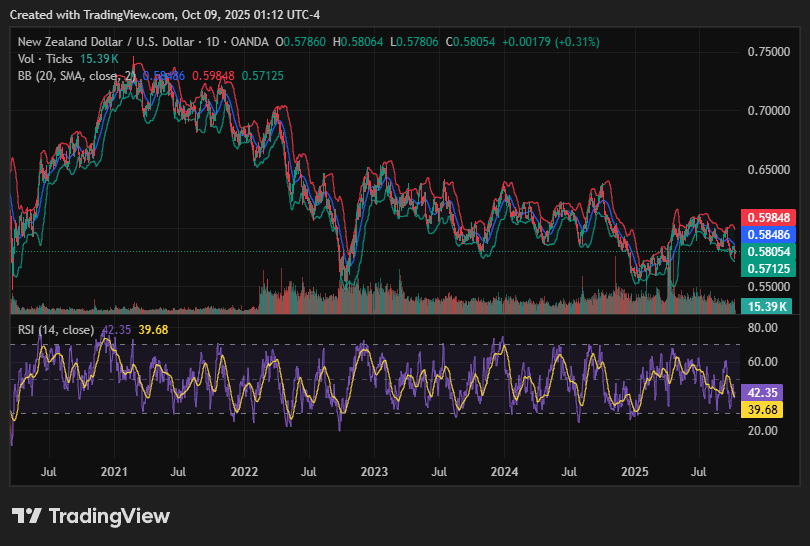810x546 pixels.
Task: Click the 80.00 level on the RSI axis
Action: coord(764,327)
